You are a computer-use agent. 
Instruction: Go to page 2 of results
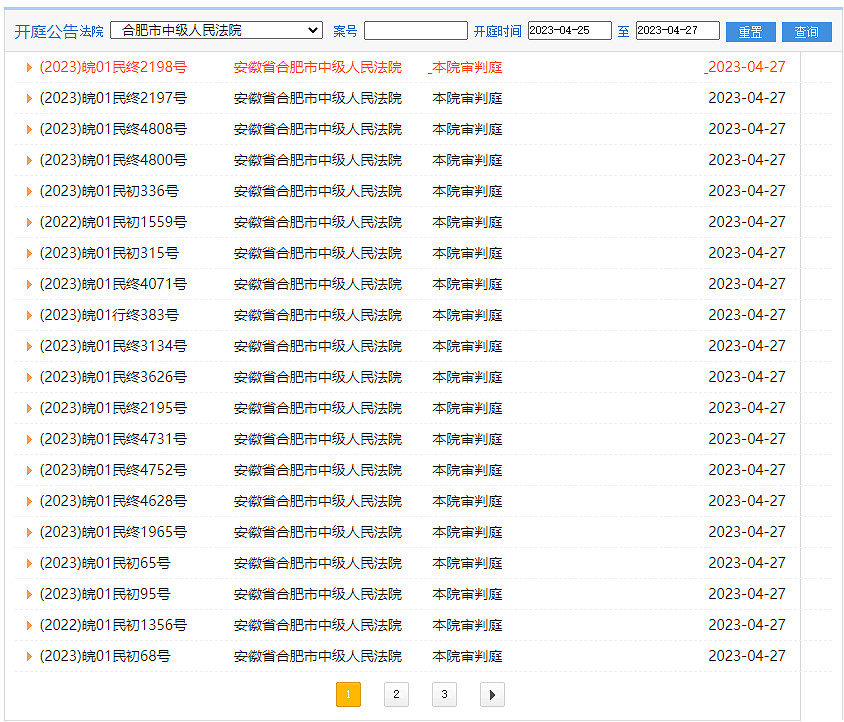pos(396,694)
